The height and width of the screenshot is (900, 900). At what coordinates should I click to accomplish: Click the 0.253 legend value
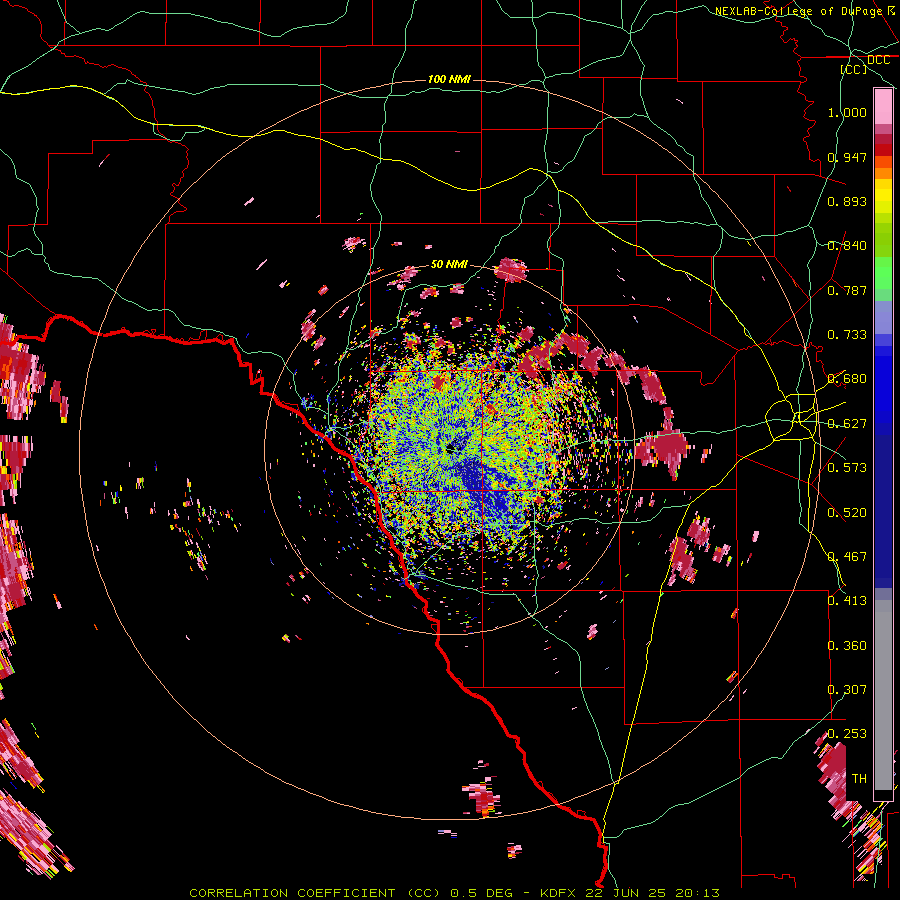(847, 734)
